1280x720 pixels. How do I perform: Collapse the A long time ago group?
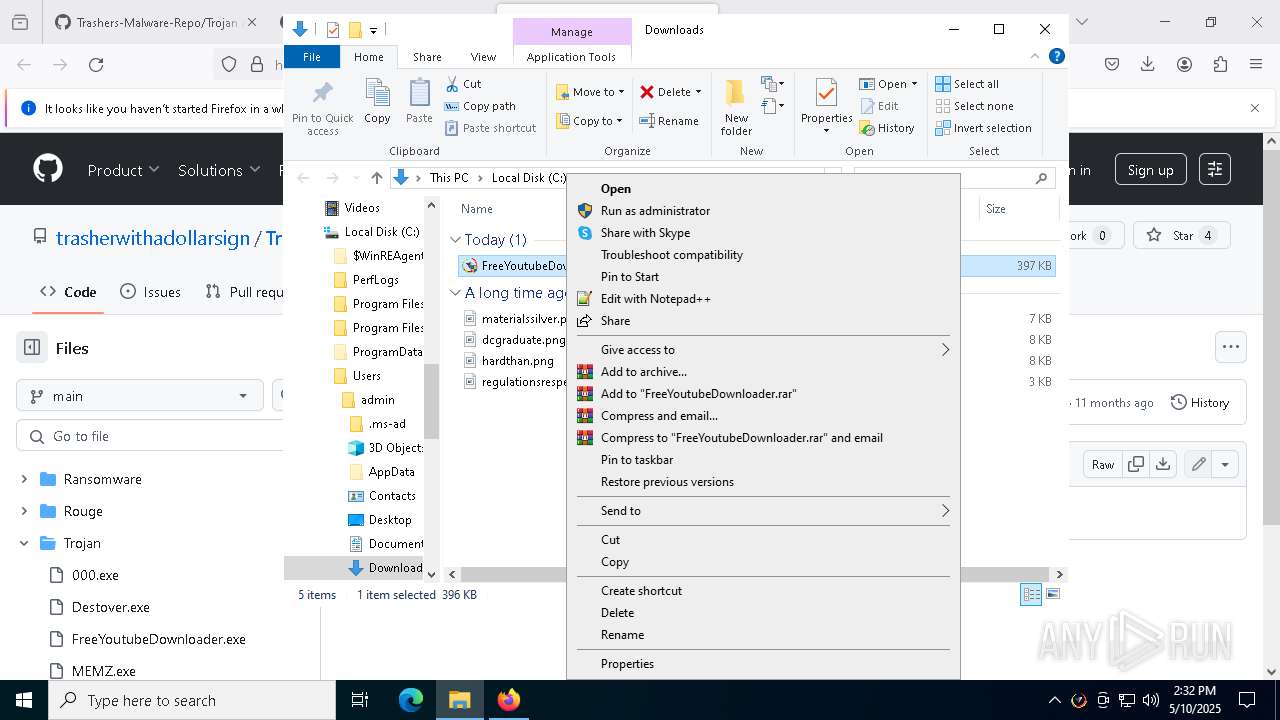(455, 293)
